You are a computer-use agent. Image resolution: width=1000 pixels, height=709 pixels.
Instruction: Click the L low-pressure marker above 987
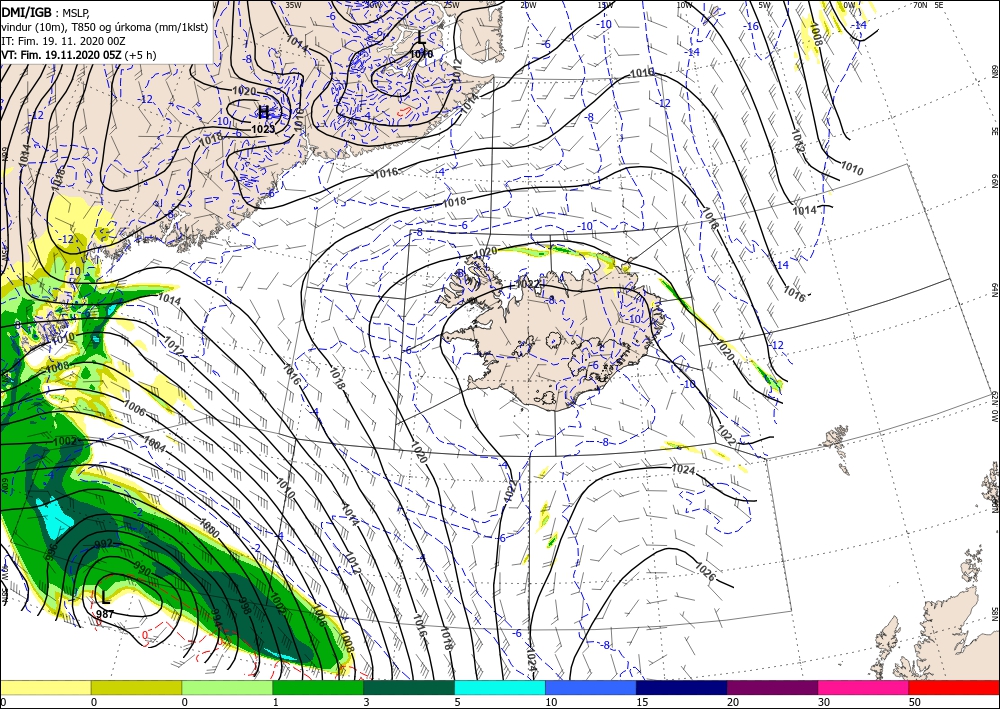coord(105,598)
